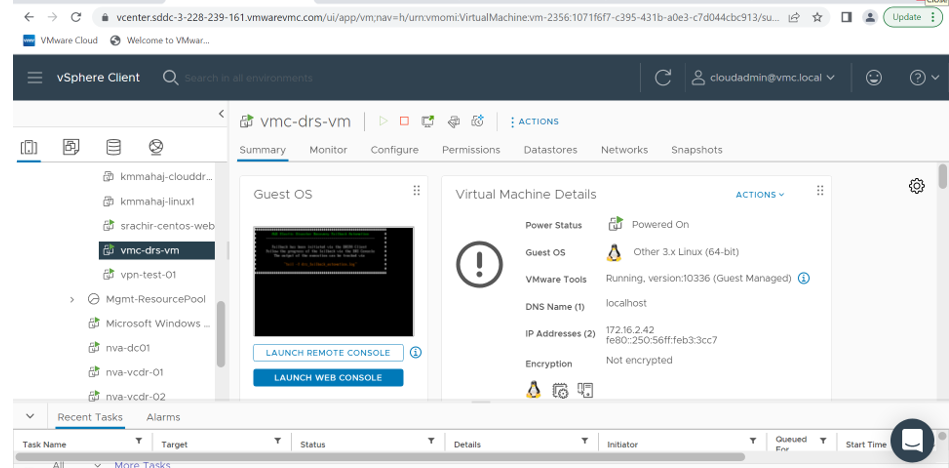Select kmmahaj-clouddr VM in the tree
949x468 pixels.
[x=159, y=177]
